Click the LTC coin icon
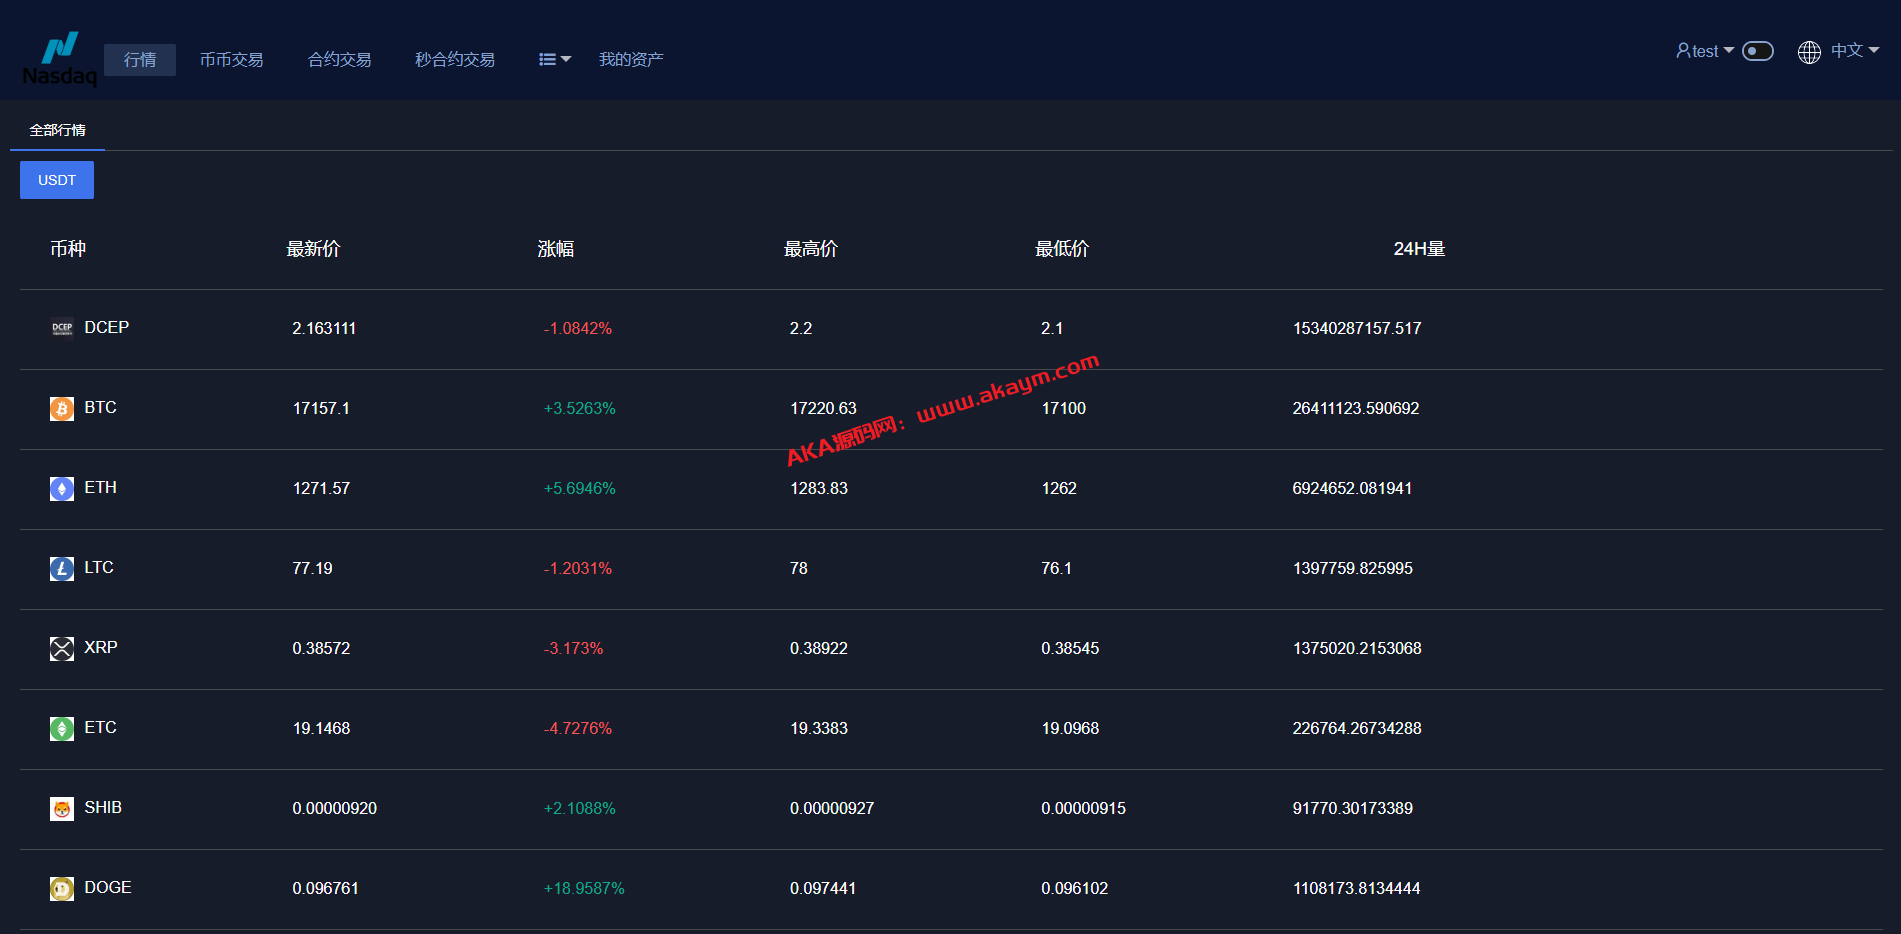The width and height of the screenshot is (1901, 934). click(x=62, y=568)
